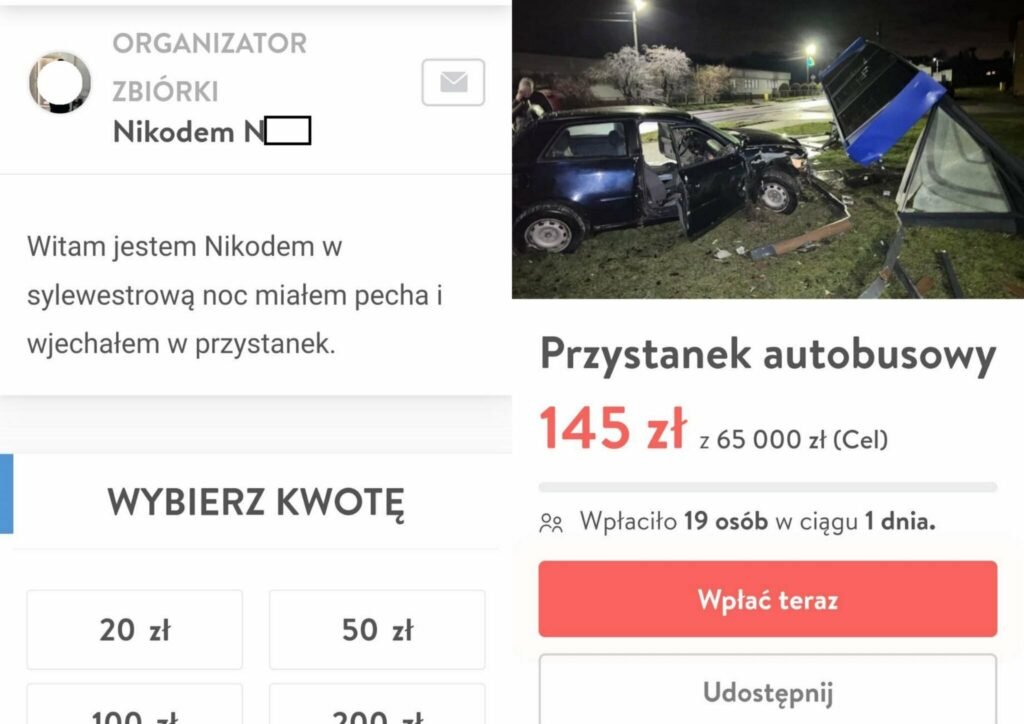Click the Udostępnij share button
The width and height of the screenshot is (1024, 724).
(x=767, y=689)
